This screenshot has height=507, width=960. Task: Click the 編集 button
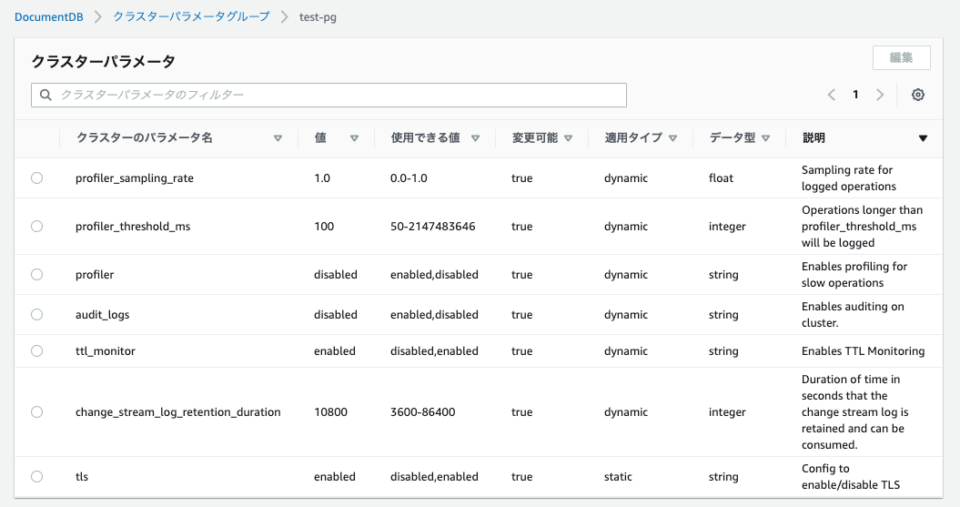tap(901, 58)
